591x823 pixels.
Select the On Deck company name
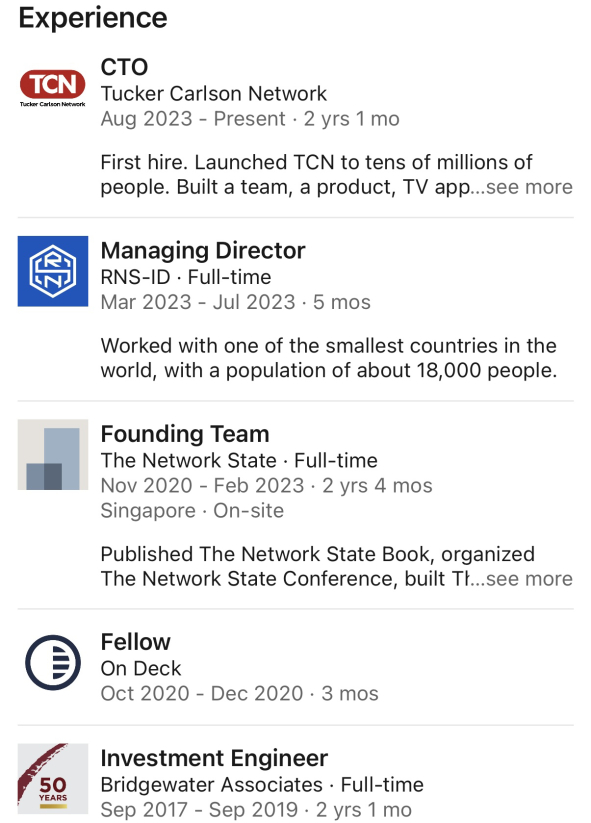coord(141,668)
